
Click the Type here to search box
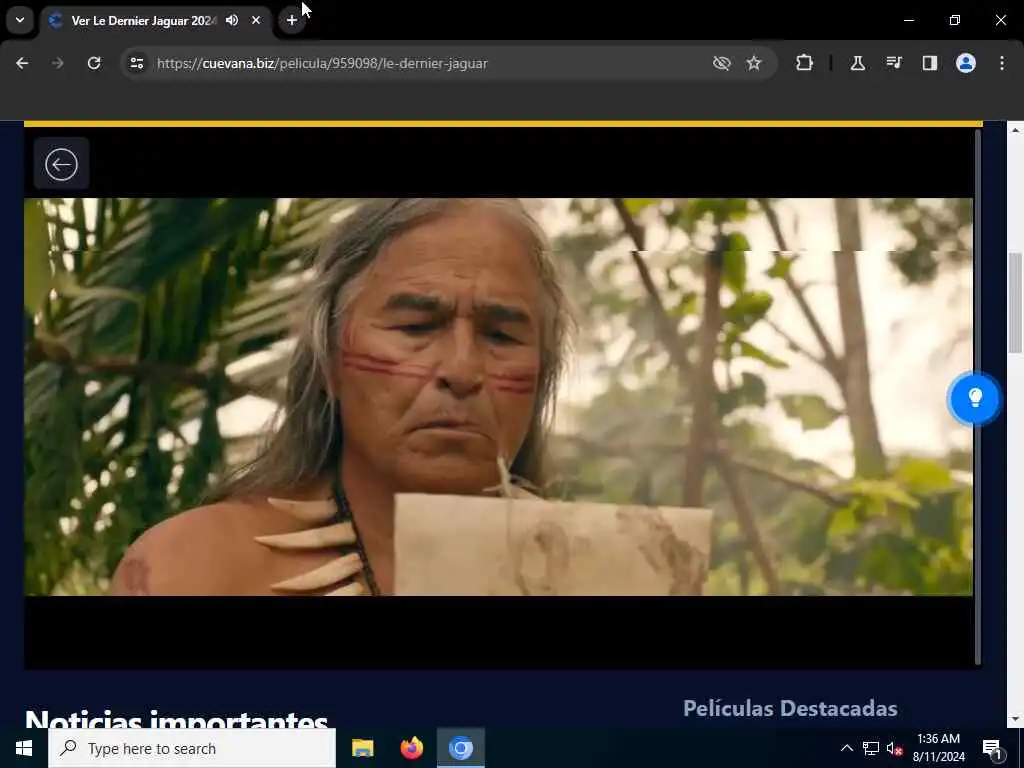[x=192, y=748]
